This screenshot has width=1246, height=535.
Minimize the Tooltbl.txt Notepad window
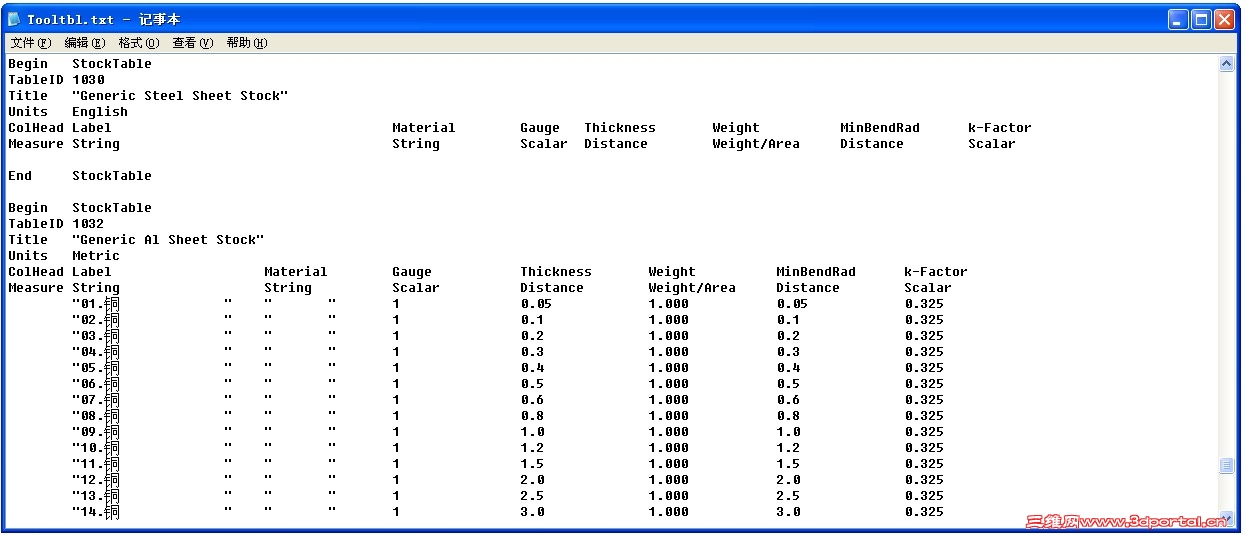[x=1179, y=19]
